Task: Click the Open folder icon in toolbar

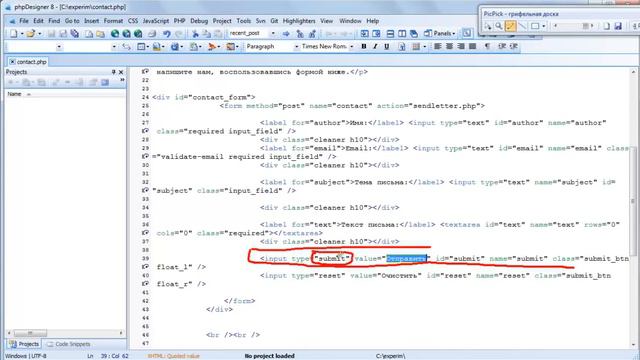Action: coord(30,33)
